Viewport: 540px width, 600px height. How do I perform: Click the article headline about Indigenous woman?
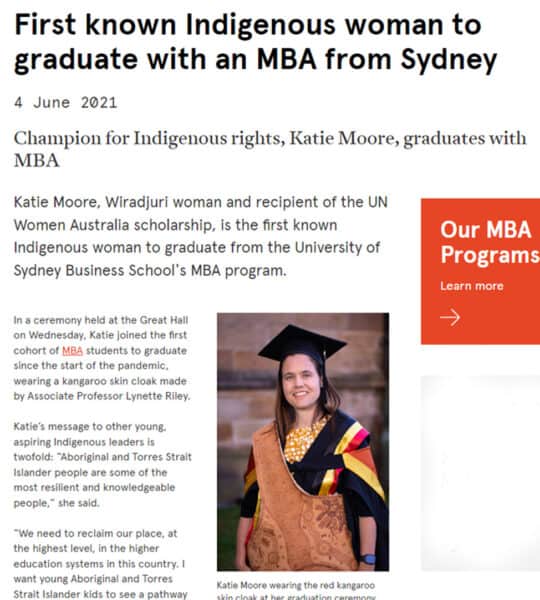255,42
